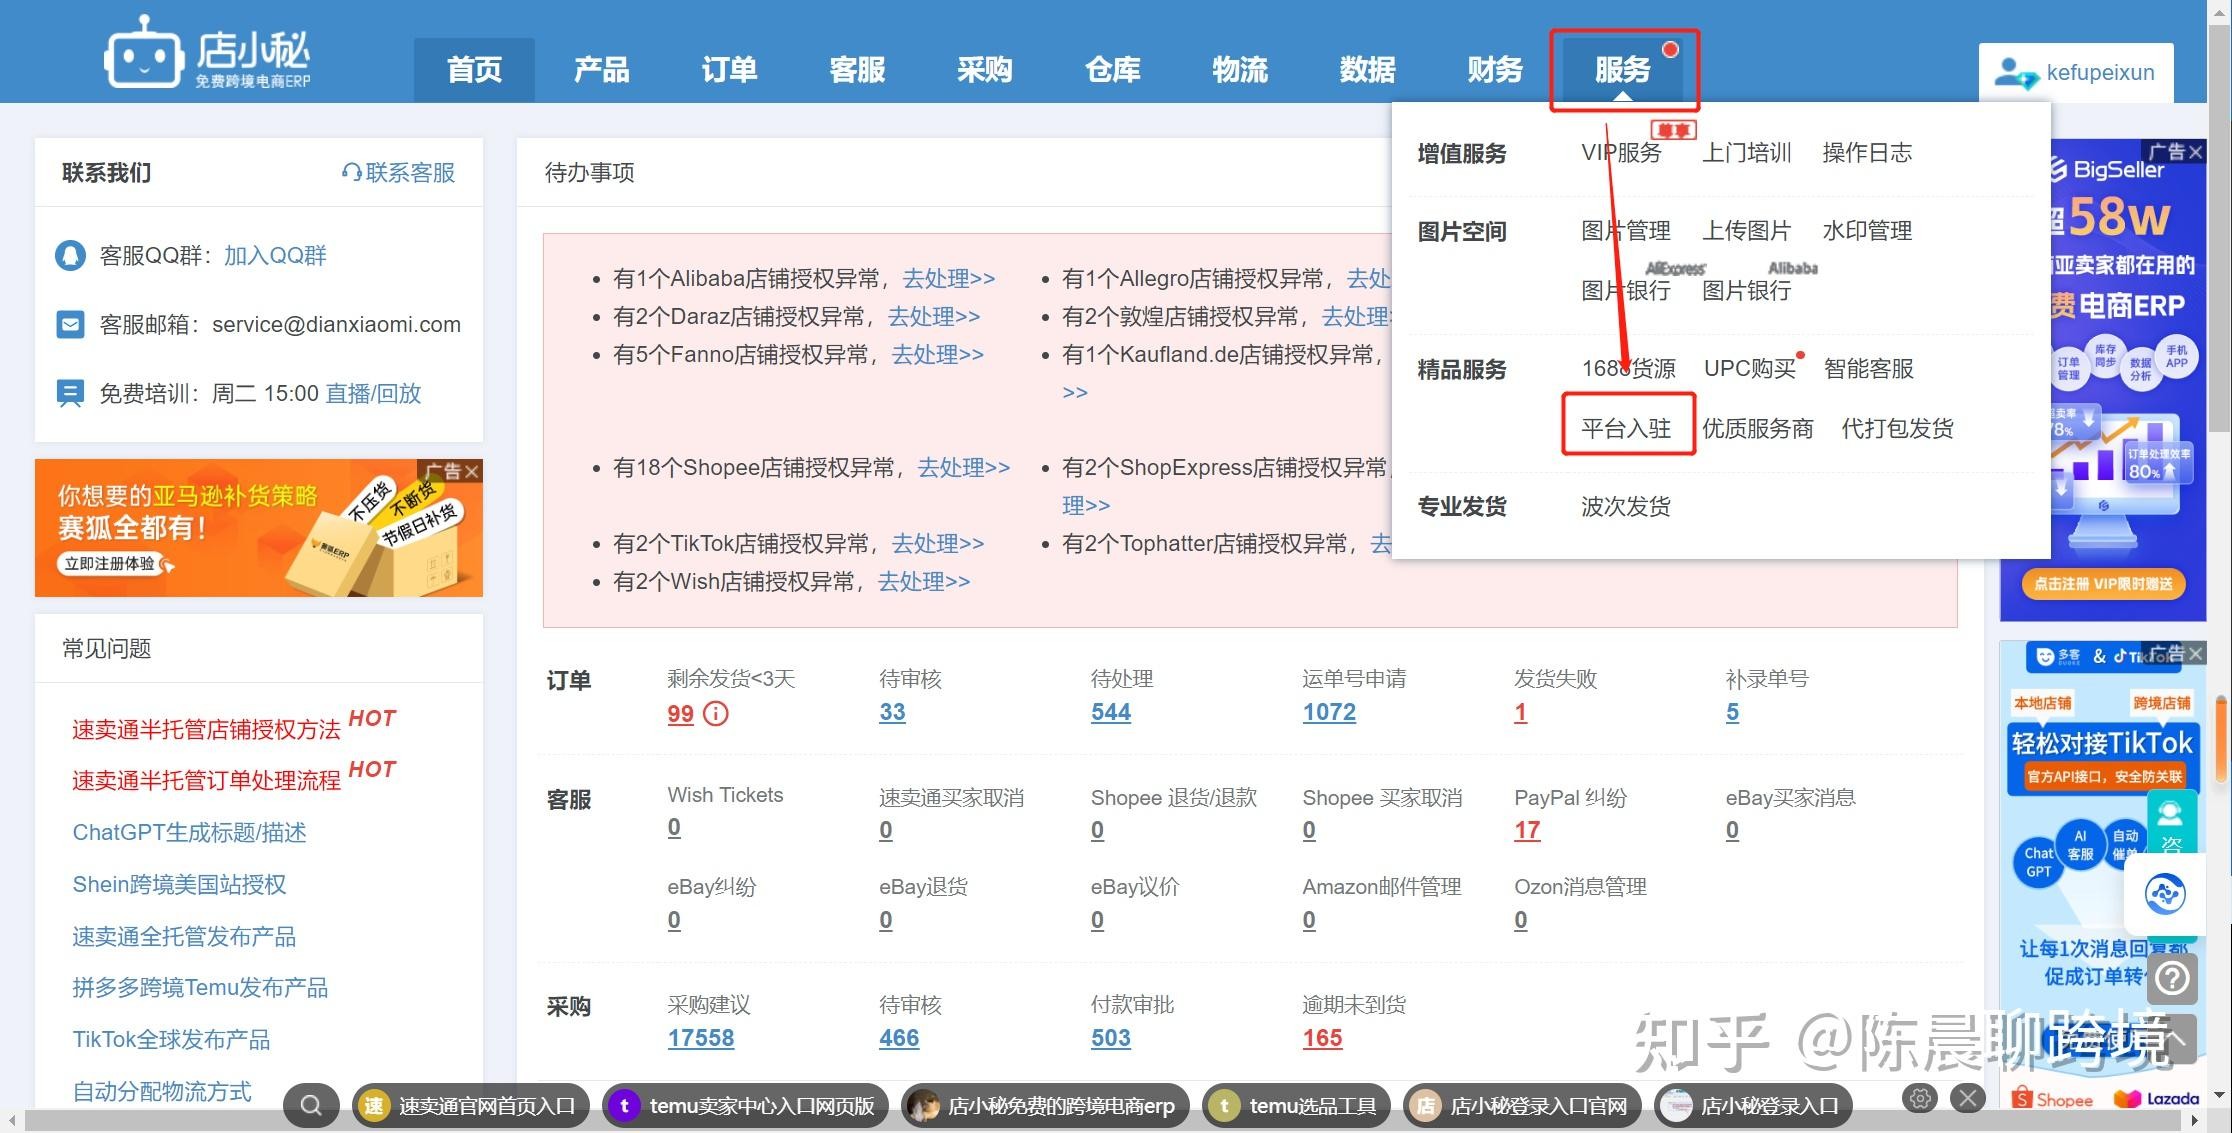Click the 店小秘登录入口官网 suggestion chip
2232x1133 pixels.
click(1522, 1106)
